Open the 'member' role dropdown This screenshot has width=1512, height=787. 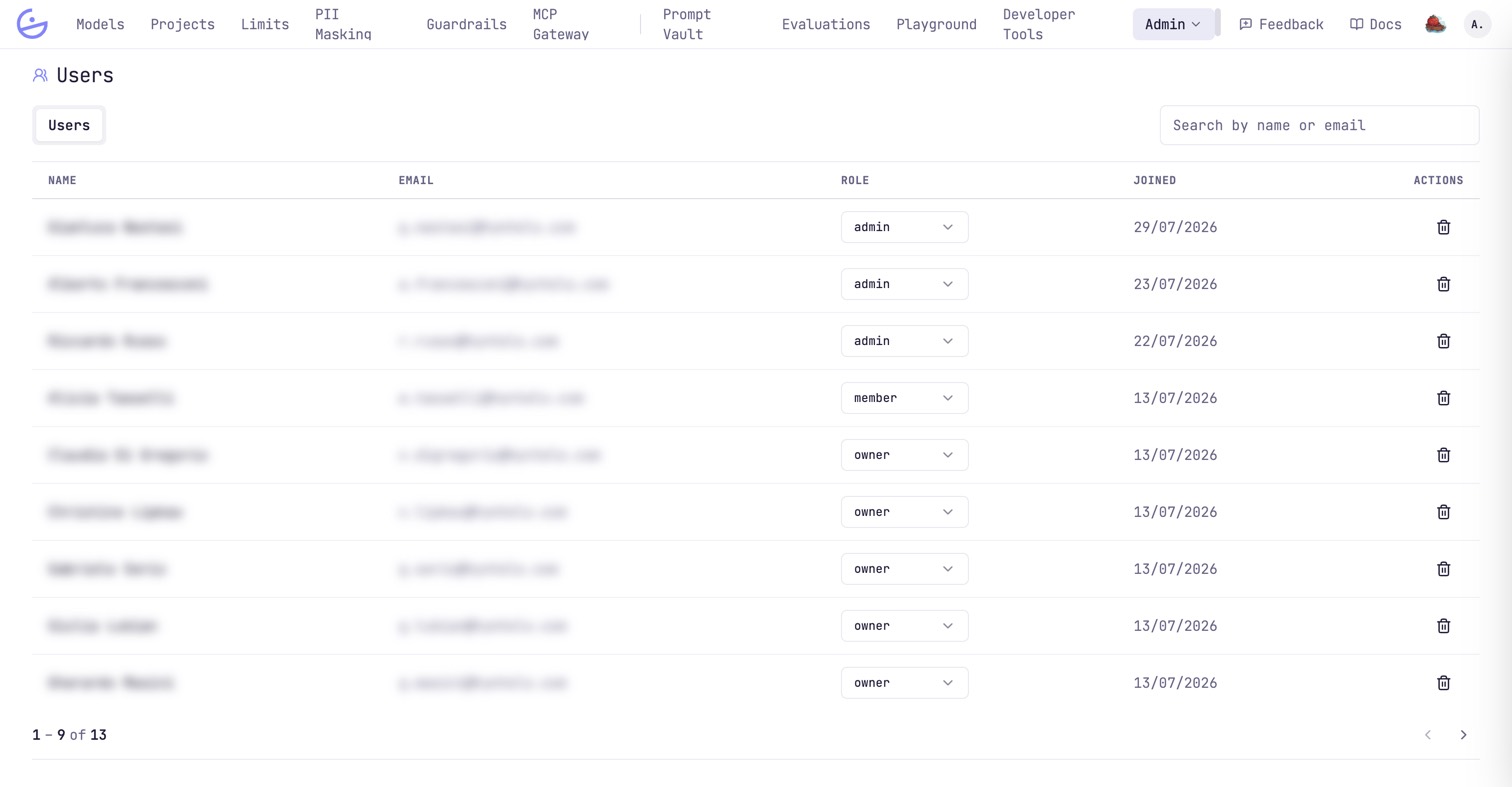coord(904,398)
